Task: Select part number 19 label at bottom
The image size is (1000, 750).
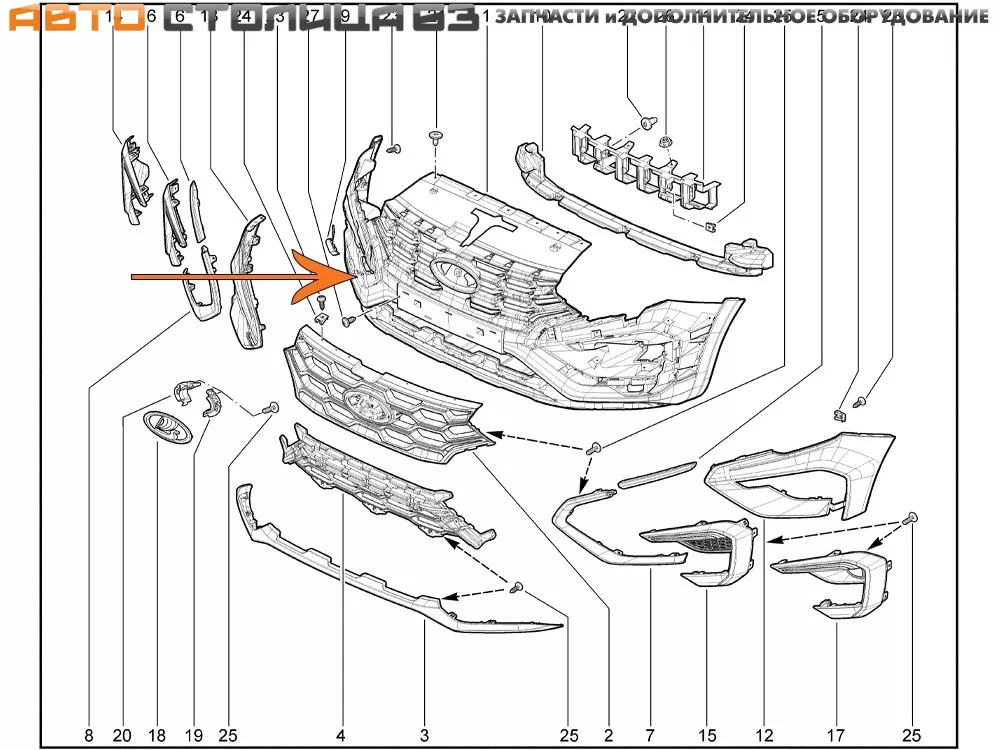Action: point(192,736)
